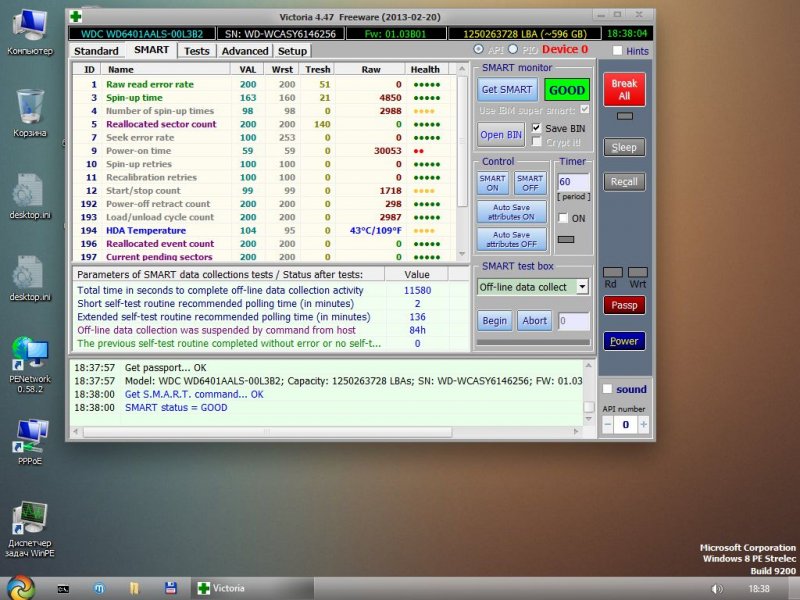Uncheck the Save BIN checkbox

(537, 128)
